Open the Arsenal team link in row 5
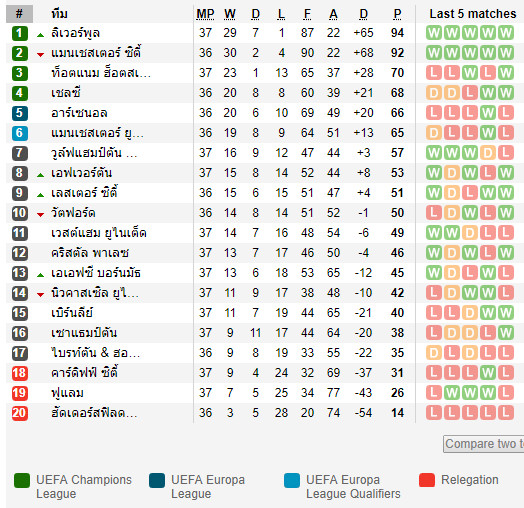 [79, 113]
